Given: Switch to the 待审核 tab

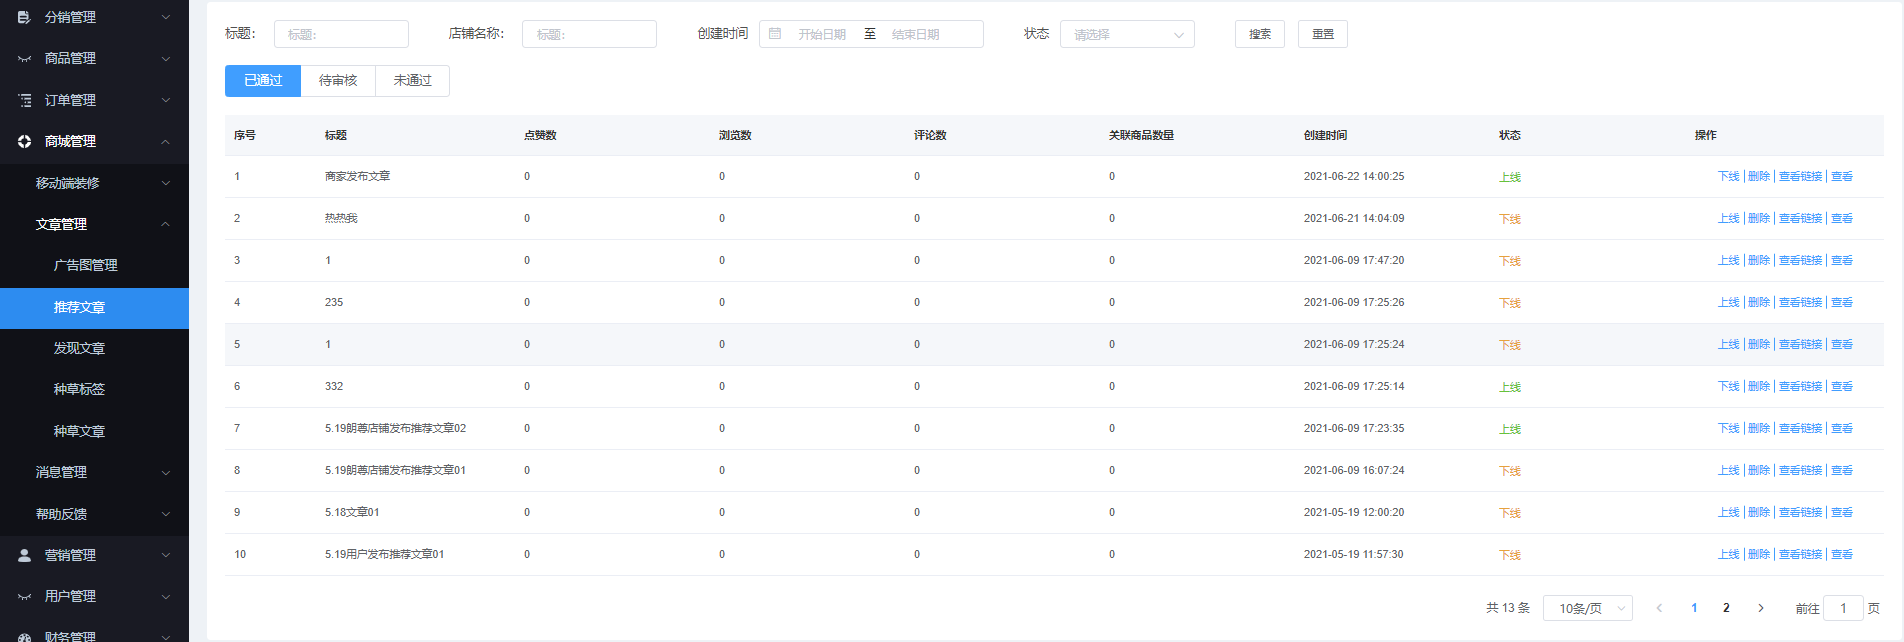Looking at the screenshot, I should pyautogui.click(x=338, y=81).
